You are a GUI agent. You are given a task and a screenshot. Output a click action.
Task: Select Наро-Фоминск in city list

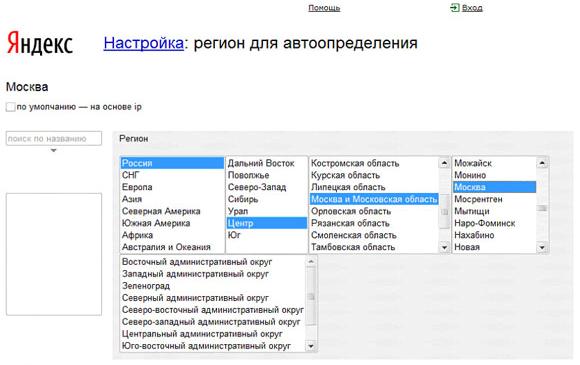pyautogui.click(x=495, y=223)
